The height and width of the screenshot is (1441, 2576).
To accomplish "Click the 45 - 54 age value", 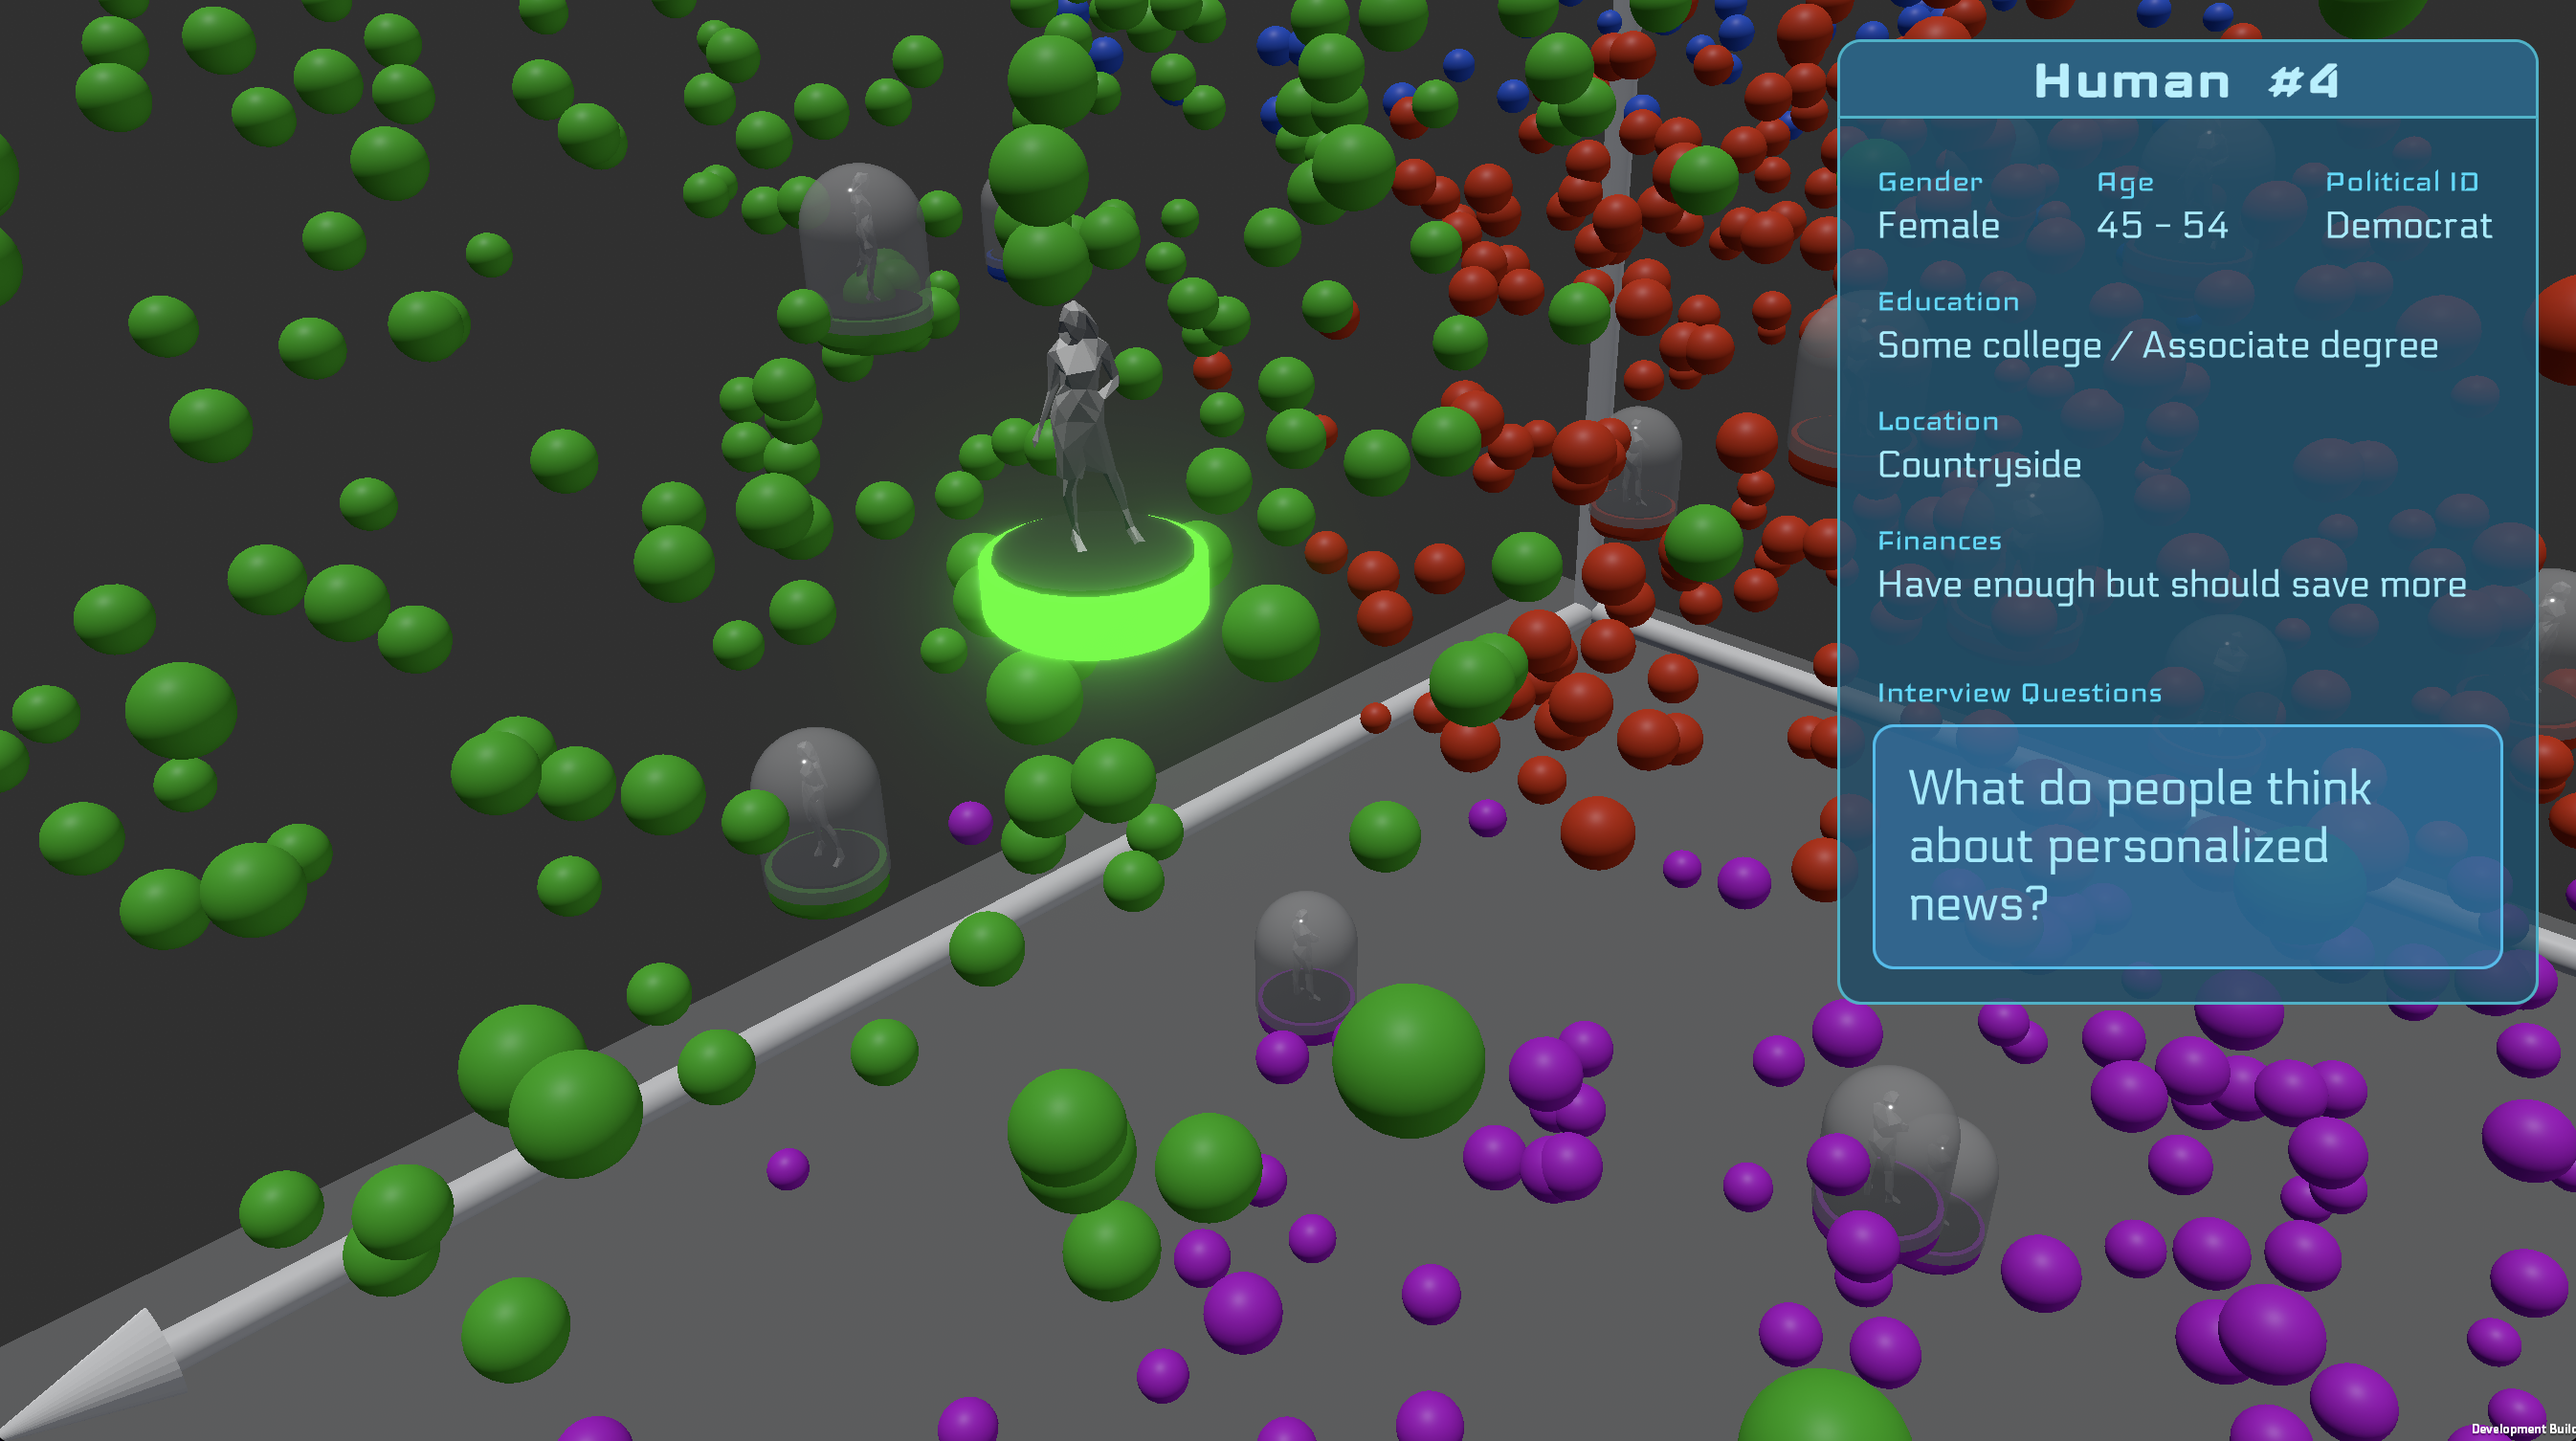I will (2162, 226).
